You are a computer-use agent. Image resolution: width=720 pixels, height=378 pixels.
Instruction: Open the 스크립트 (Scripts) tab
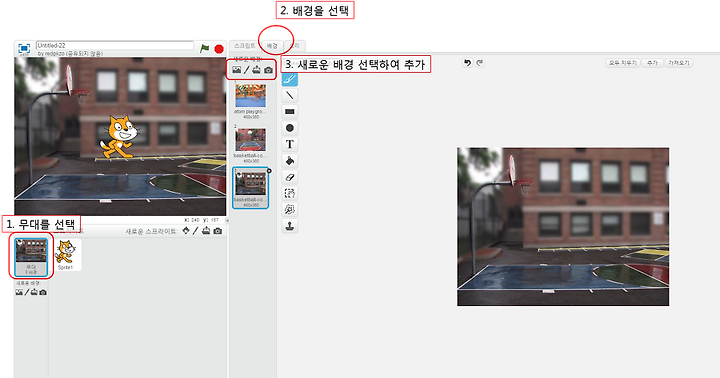click(x=244, y=46)
